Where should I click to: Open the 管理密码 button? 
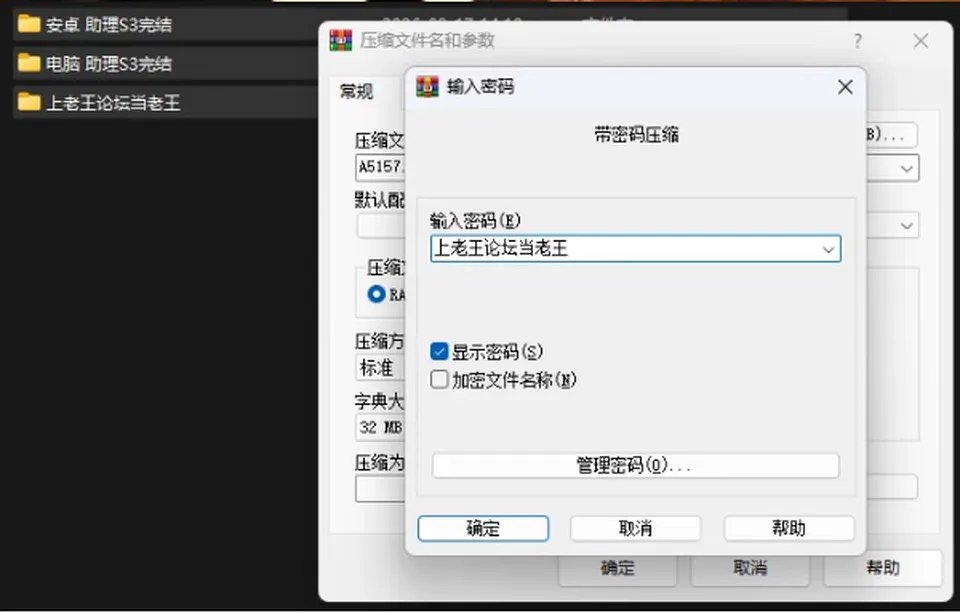pyautogui.click(x=636, y=465)
